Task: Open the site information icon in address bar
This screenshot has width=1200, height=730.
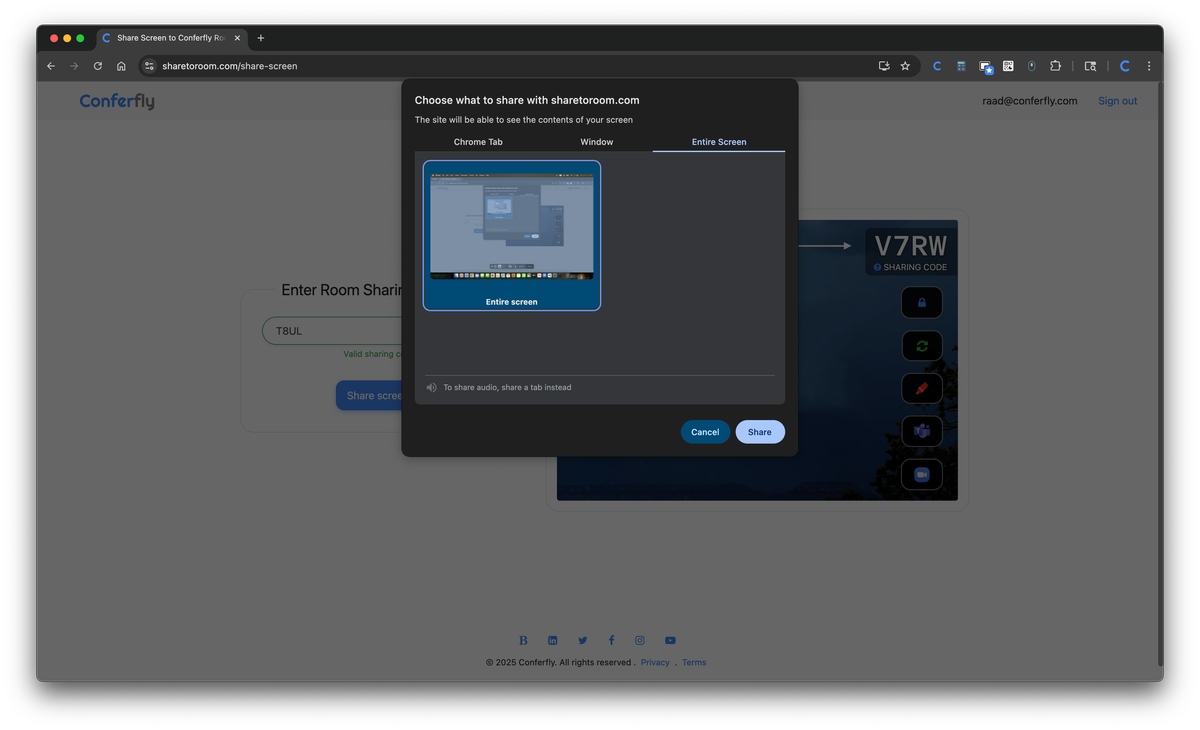Action: pyautogui.click(x=149, y=66)
